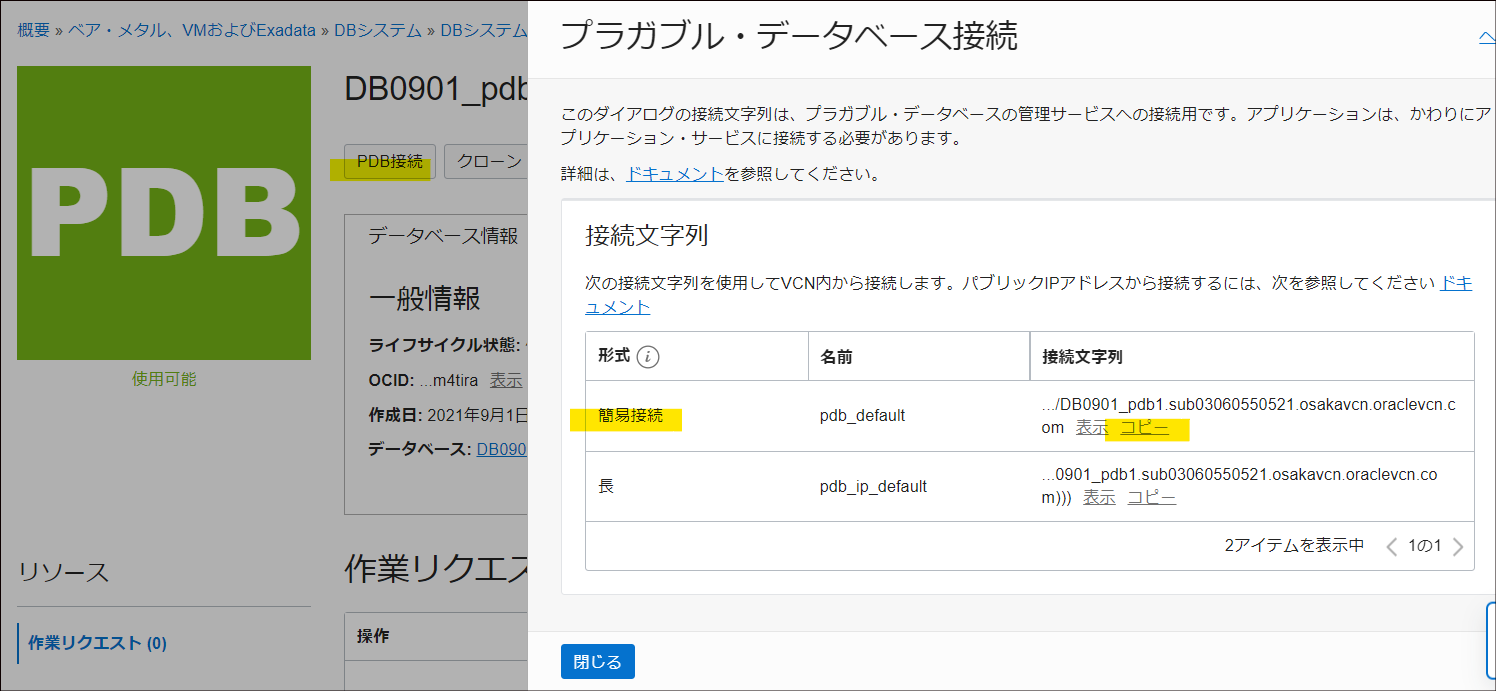Copy the 長 format connection string
This screenshot has width=1496, height=691.
tap(1150, 495)
